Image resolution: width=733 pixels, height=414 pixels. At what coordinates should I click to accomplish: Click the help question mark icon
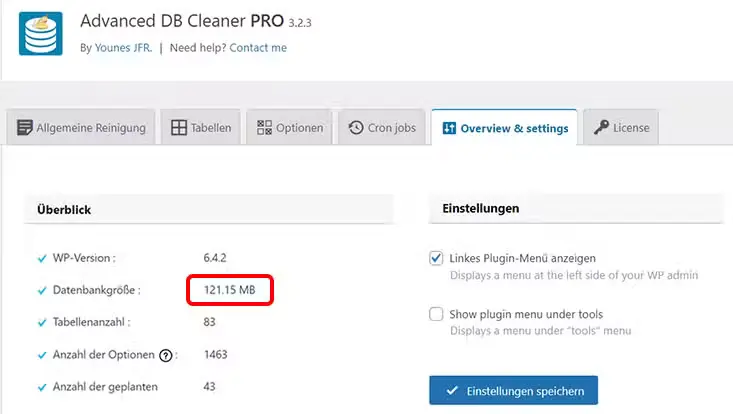pyautogui.click(x=166, y=355)
